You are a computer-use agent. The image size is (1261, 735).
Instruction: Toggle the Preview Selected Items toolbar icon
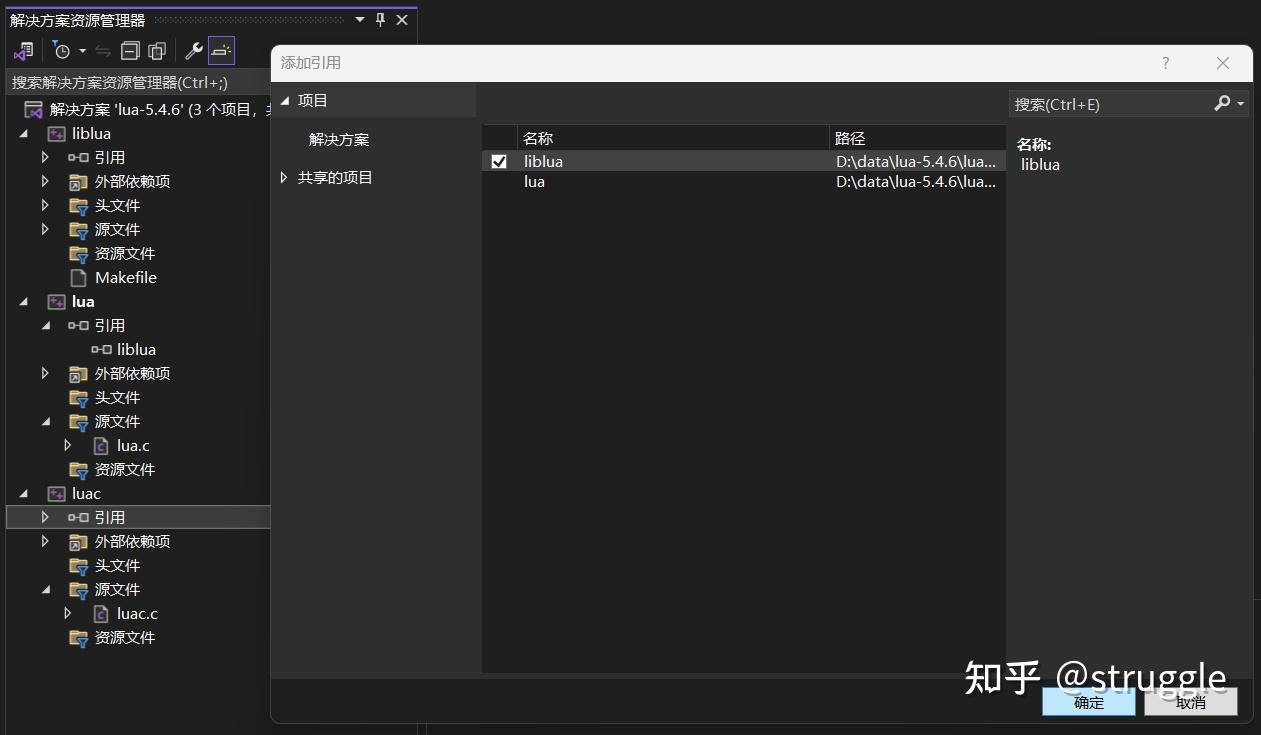pos(221,50)
